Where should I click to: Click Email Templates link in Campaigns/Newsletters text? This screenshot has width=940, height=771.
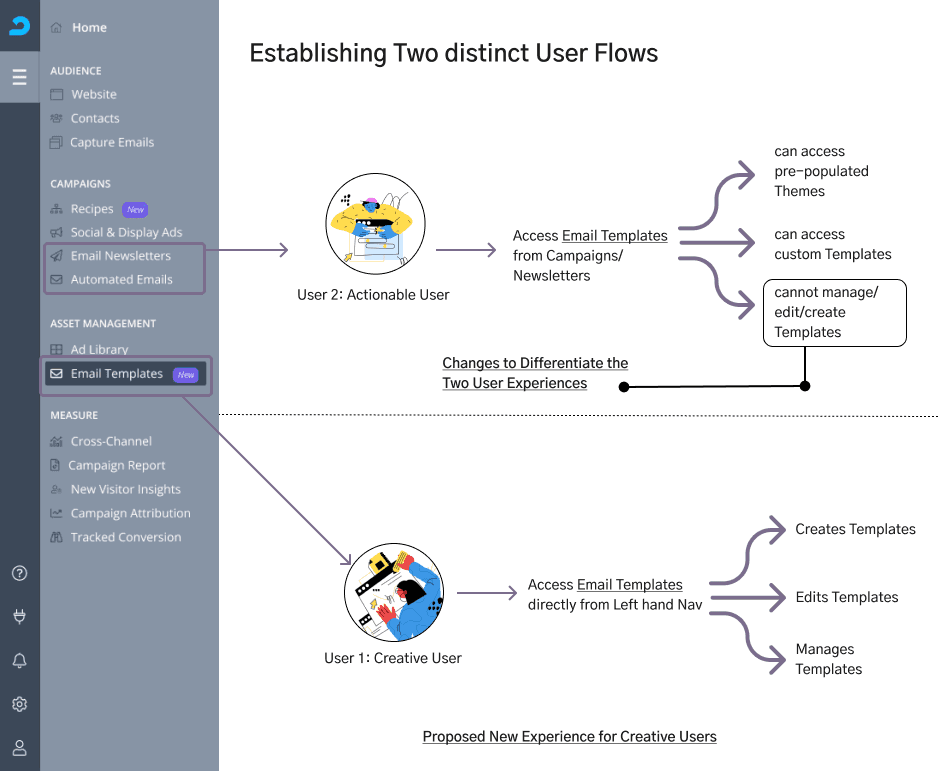pos(614,236)
